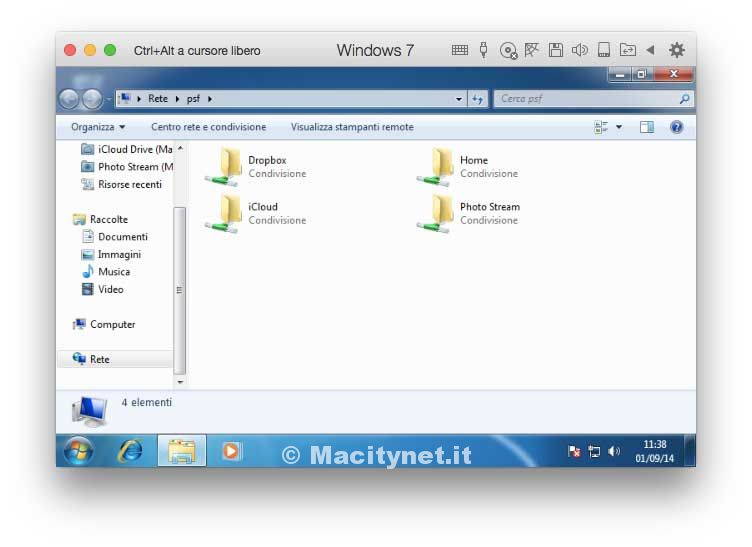Select the Photo Stream shared folder in main pane
This screenshot has width=752, height=547.
tap(469, 213)
